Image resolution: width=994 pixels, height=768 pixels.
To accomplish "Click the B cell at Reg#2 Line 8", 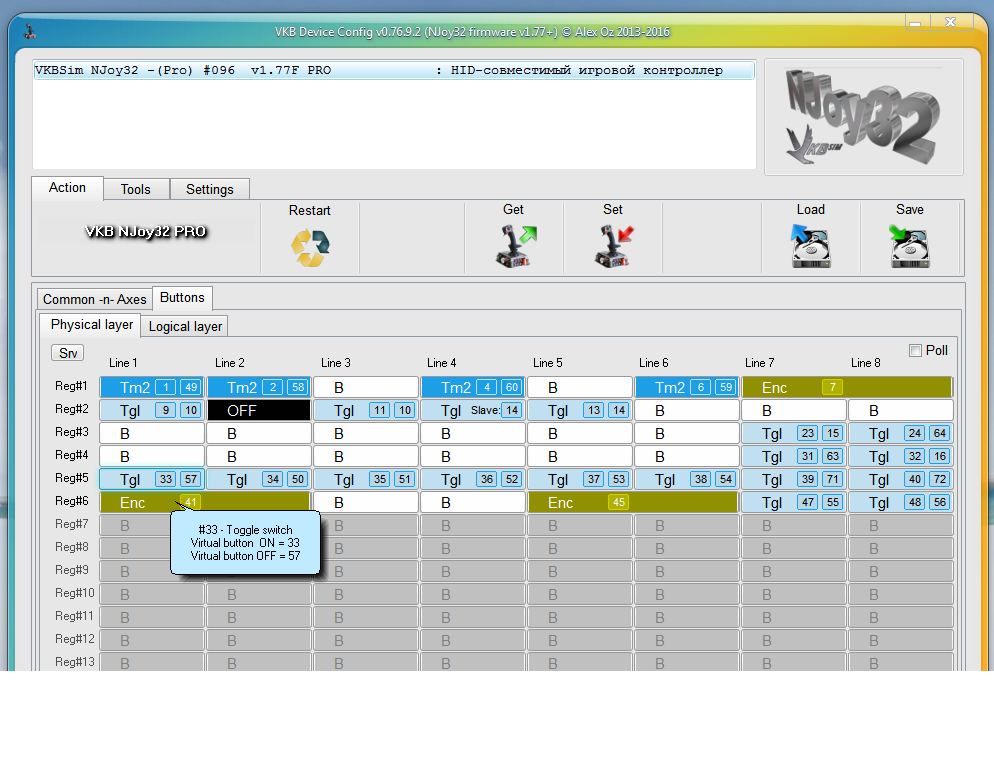I will coord(901,410).
